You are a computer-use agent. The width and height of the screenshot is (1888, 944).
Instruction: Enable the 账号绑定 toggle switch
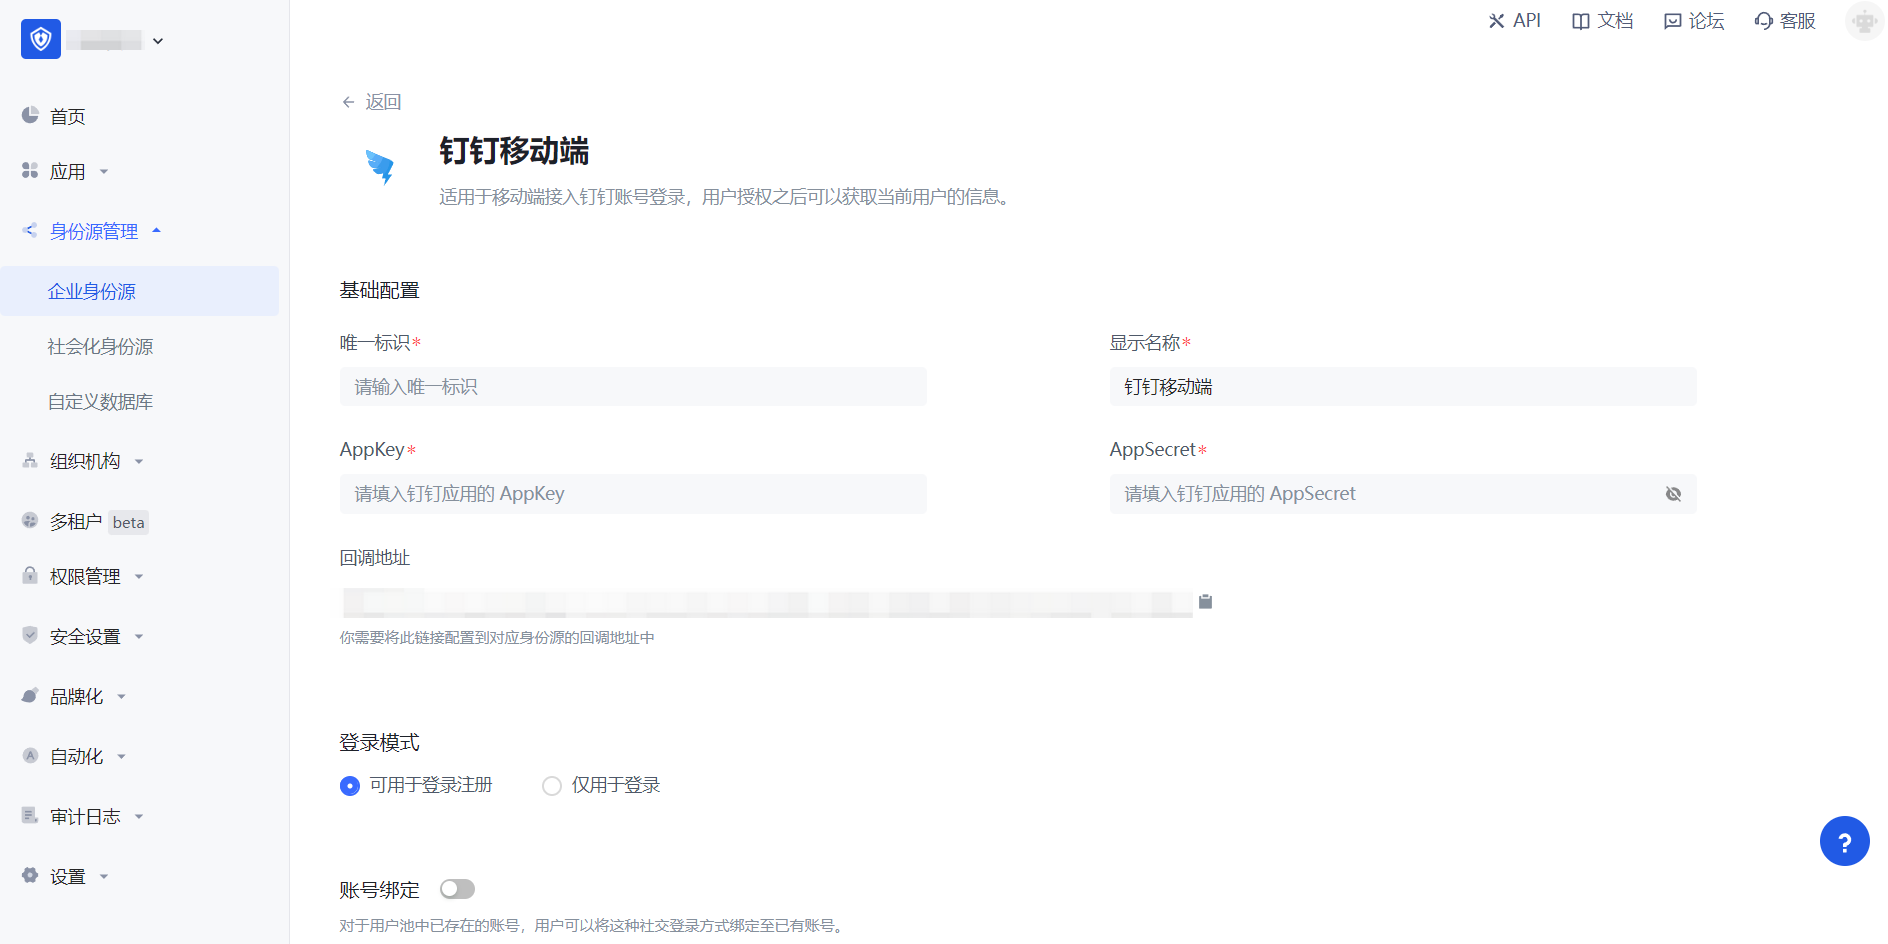click(457, 889)
